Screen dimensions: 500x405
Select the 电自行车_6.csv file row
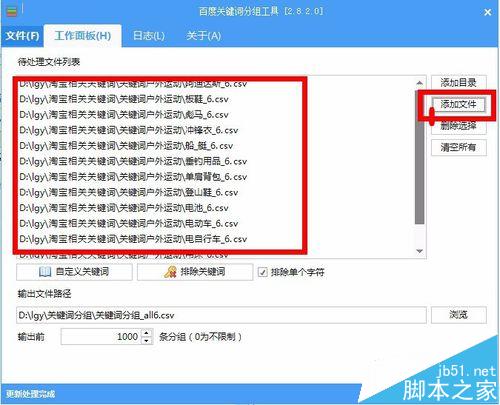(133, 239)
